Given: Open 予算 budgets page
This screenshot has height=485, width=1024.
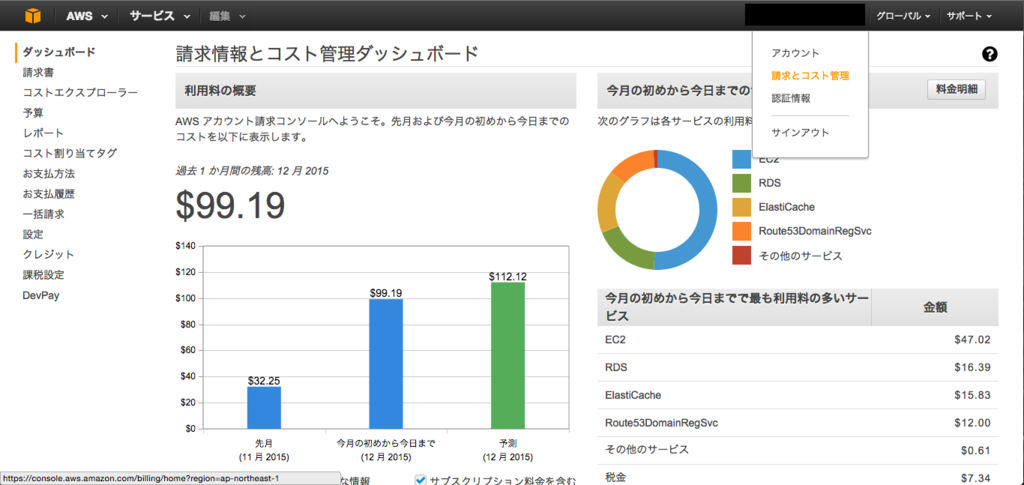Looking at the screenshot, I should [33, 112].
